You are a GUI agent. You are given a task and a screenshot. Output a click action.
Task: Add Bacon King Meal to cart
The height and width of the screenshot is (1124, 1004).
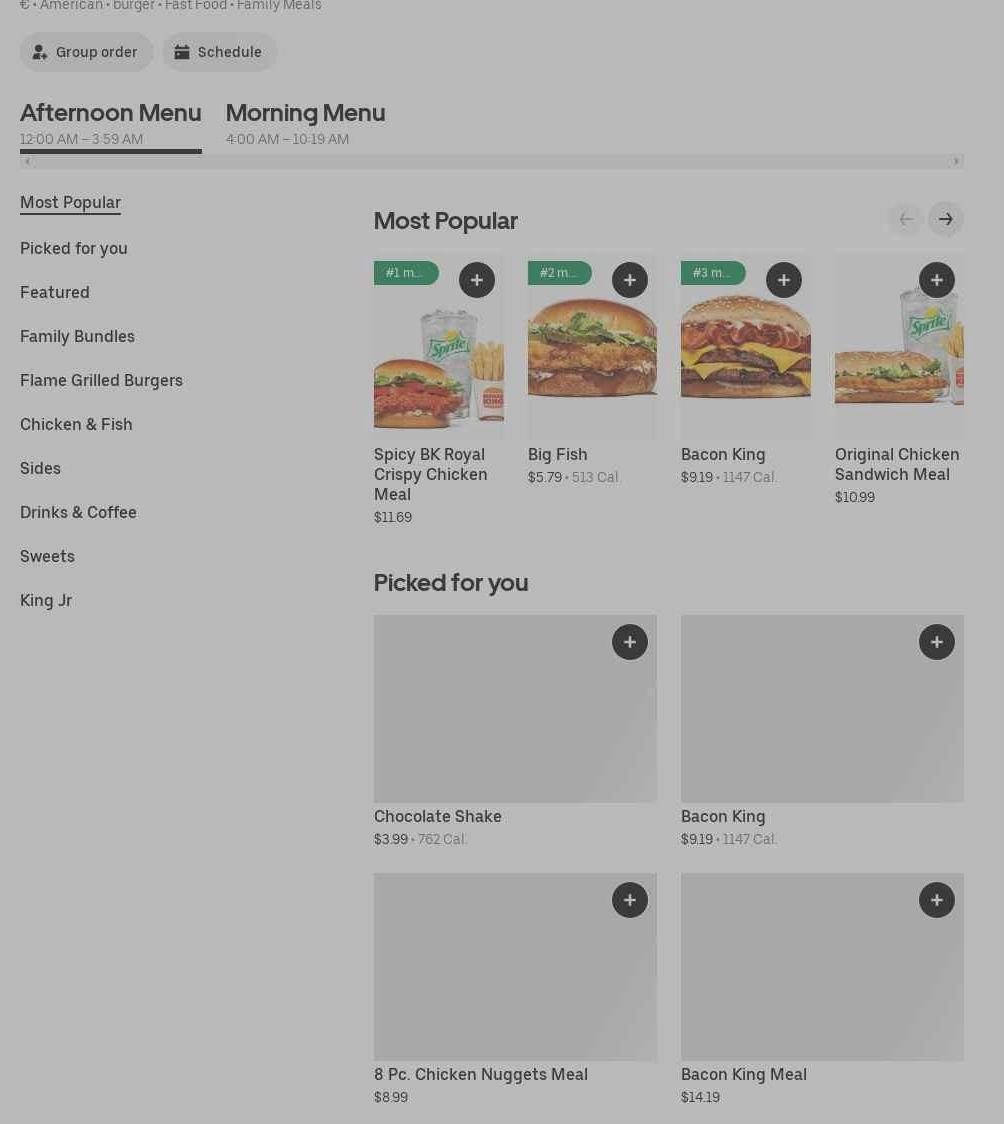(x=936, y=900)
